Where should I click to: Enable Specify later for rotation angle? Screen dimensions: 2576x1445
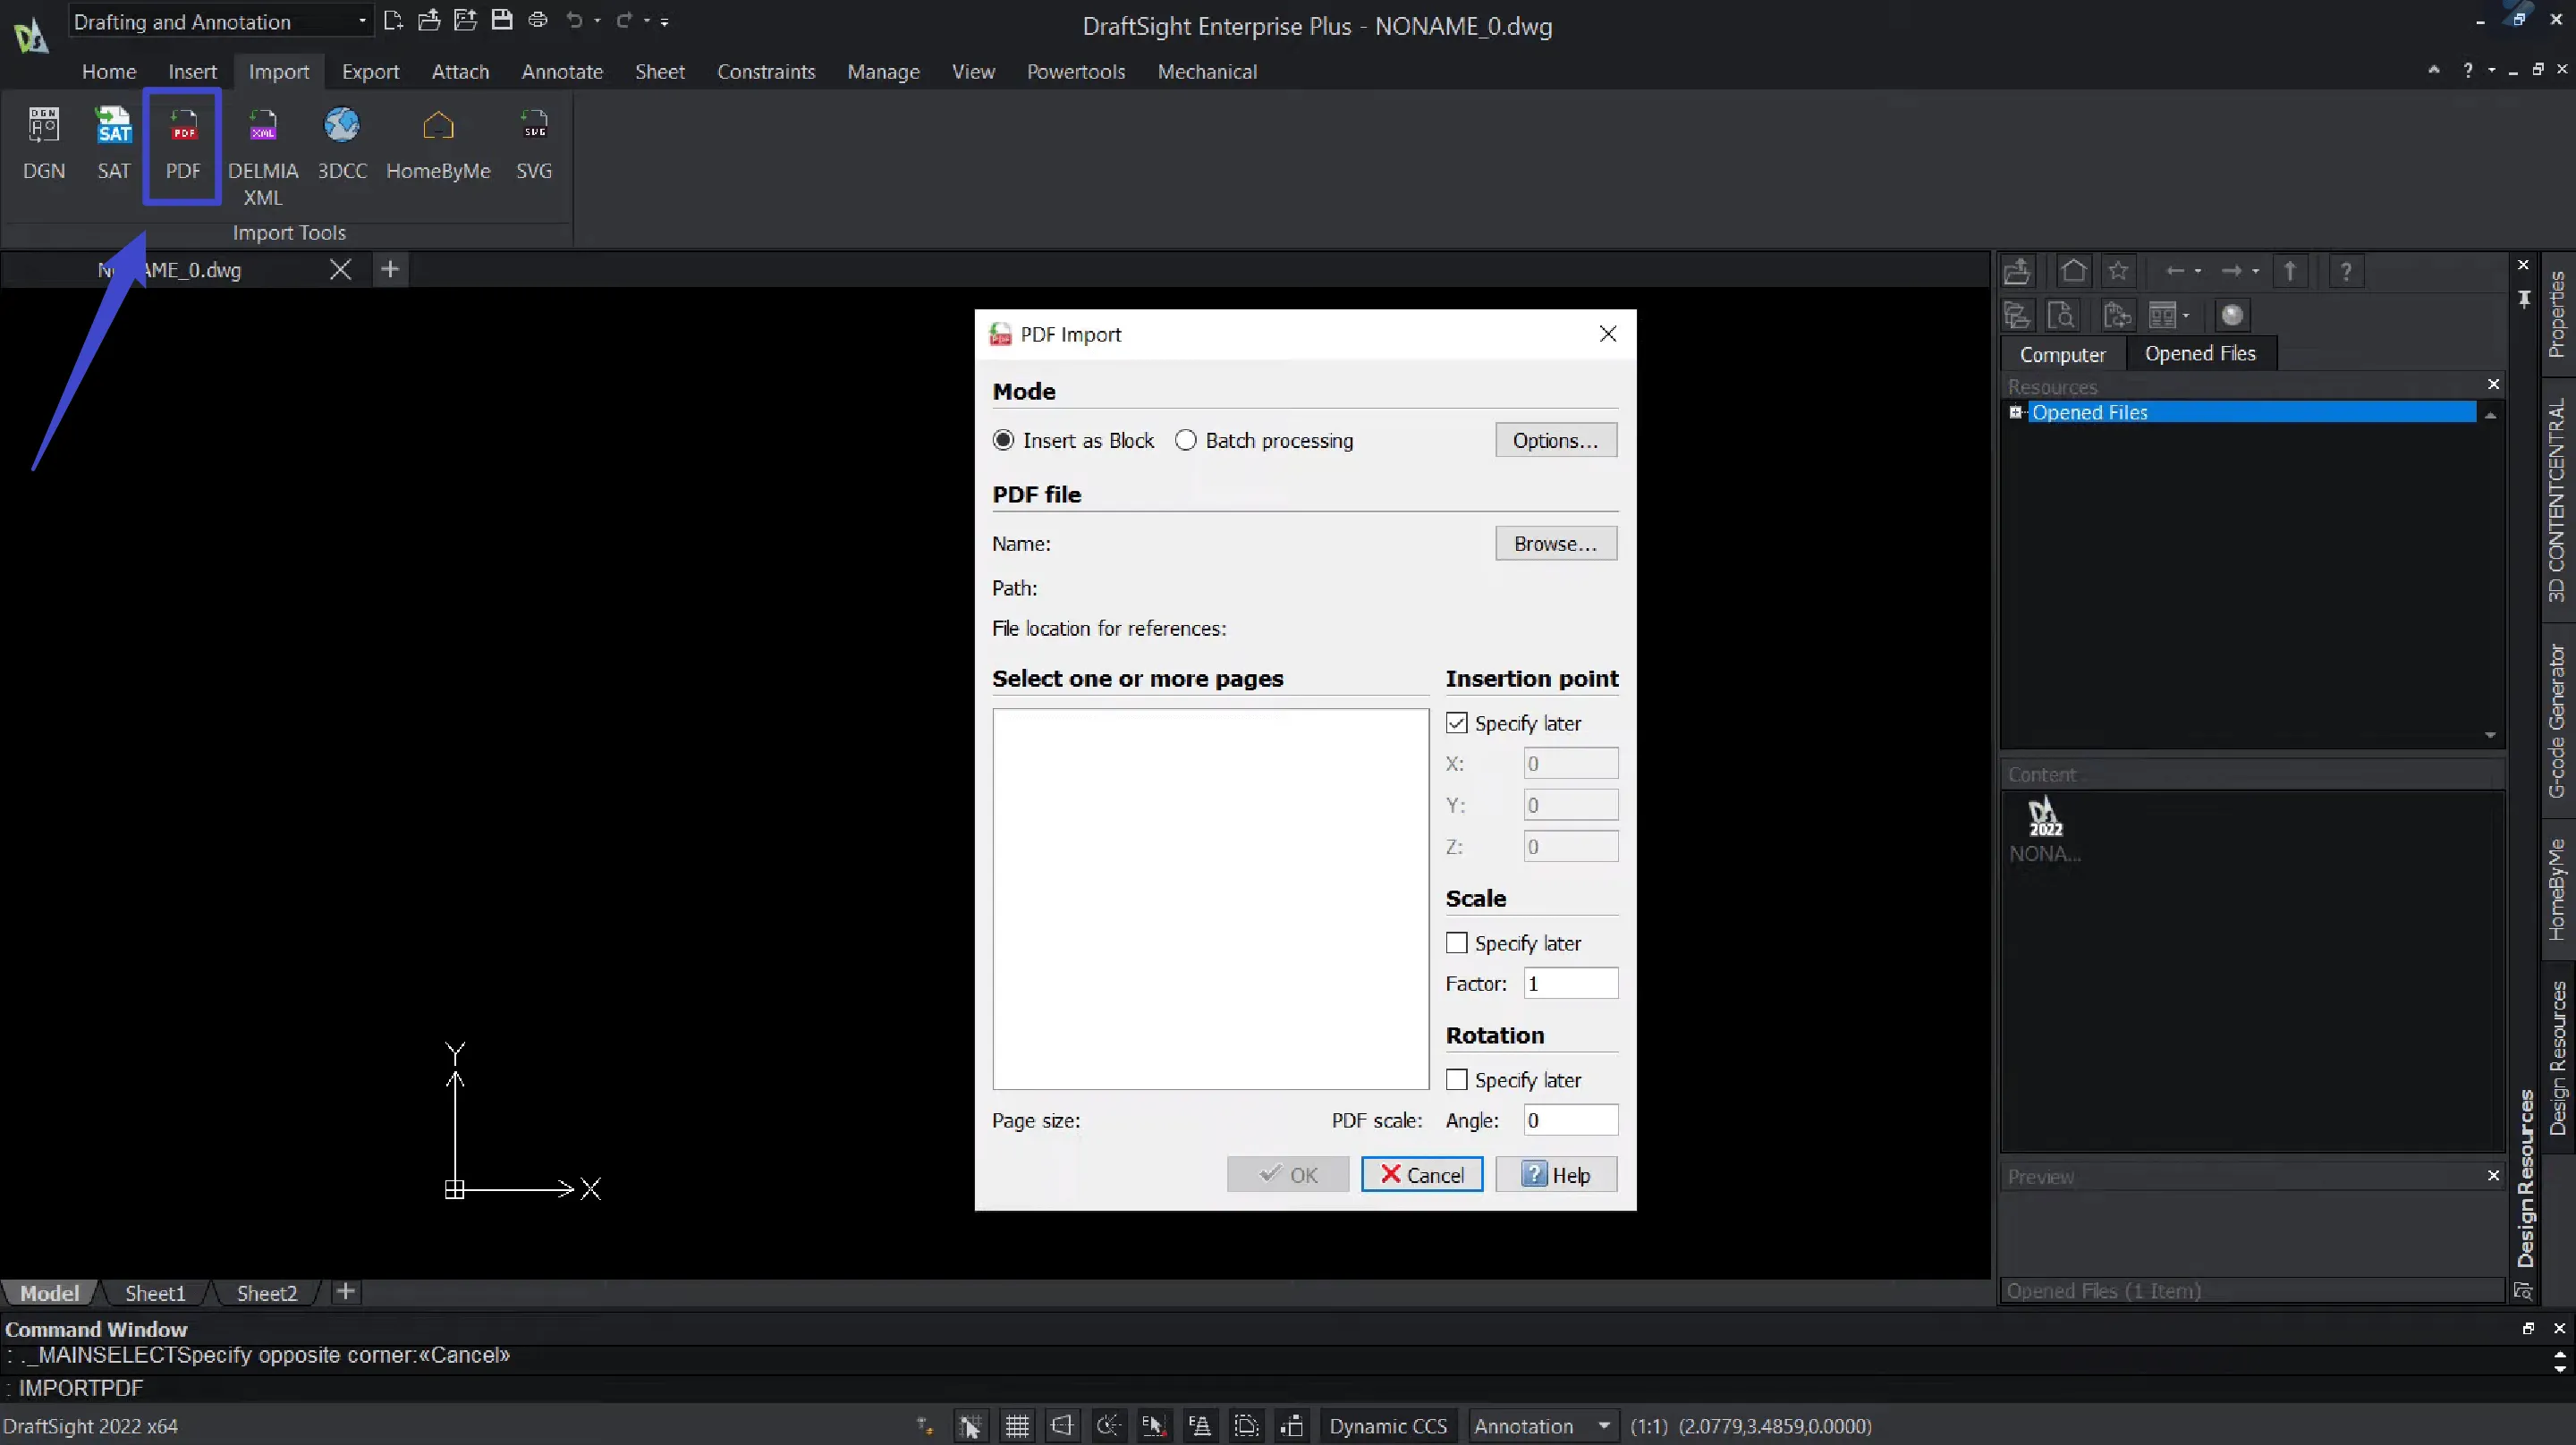click(1456, 1079)
